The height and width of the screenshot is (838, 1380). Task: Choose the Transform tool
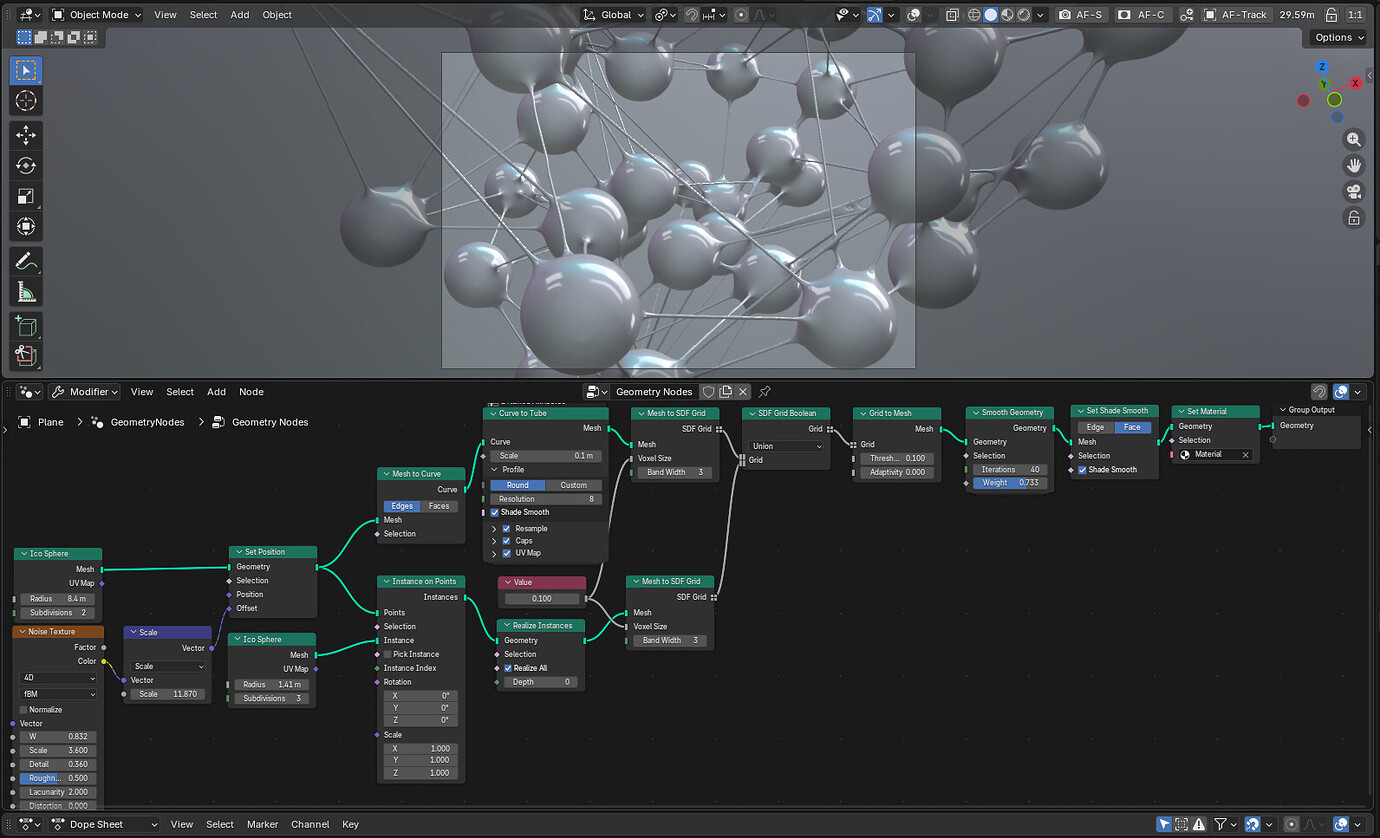point(26,227)
